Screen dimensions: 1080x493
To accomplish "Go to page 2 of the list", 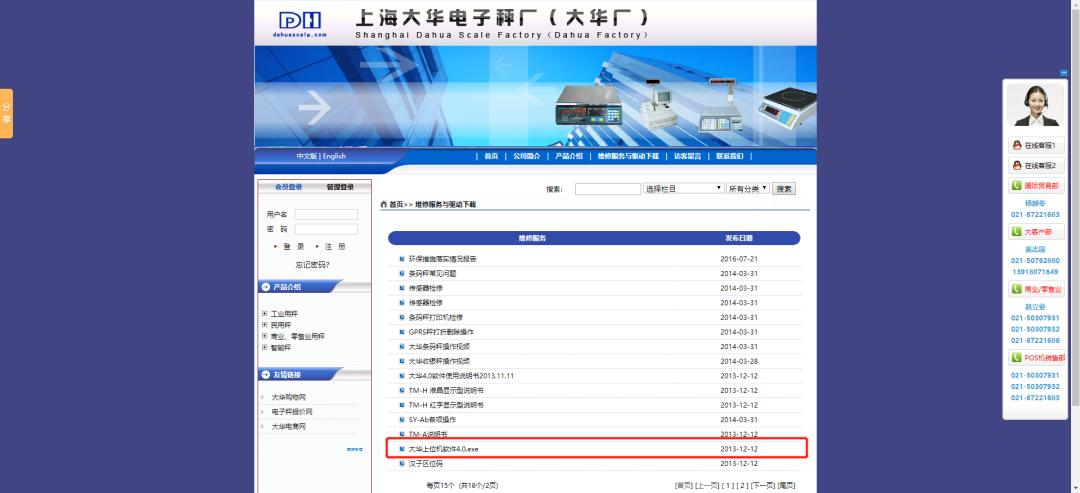I will [742, 485].
